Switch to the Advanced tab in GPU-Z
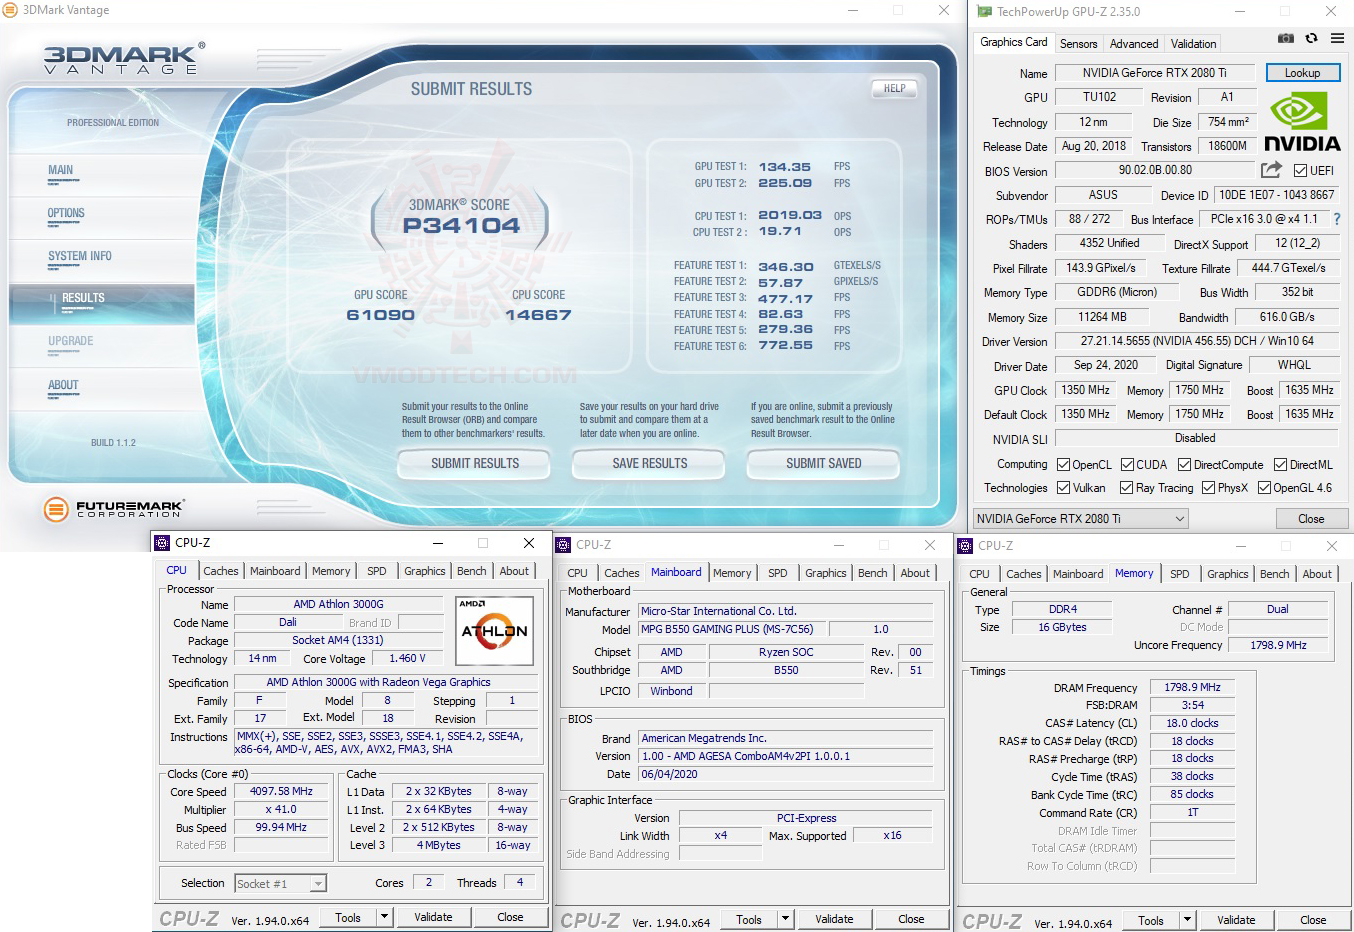Screen dimensions: 1354x932 point(1134,44)
